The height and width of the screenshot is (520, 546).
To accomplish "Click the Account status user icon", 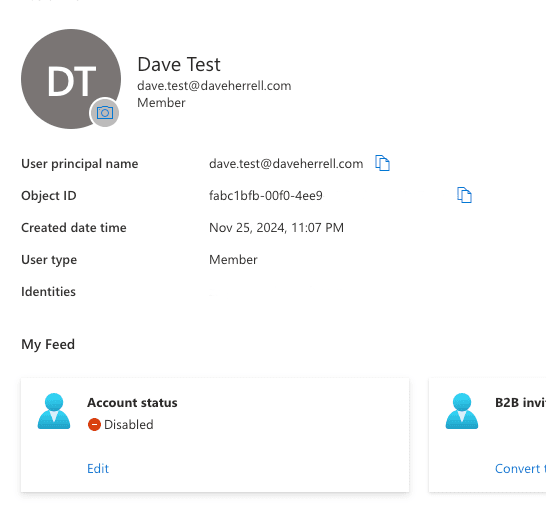I will pyautogui.click(x=54, y=411).
